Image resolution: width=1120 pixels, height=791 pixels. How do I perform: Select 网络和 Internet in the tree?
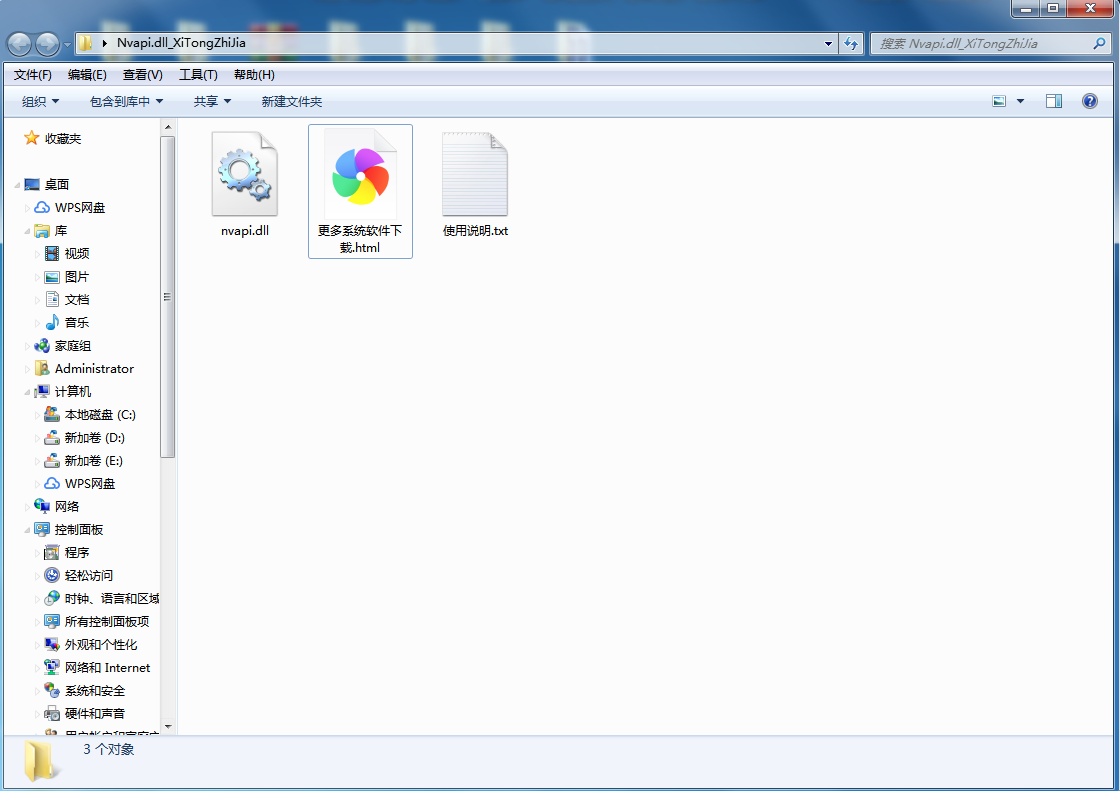[107, 667]
